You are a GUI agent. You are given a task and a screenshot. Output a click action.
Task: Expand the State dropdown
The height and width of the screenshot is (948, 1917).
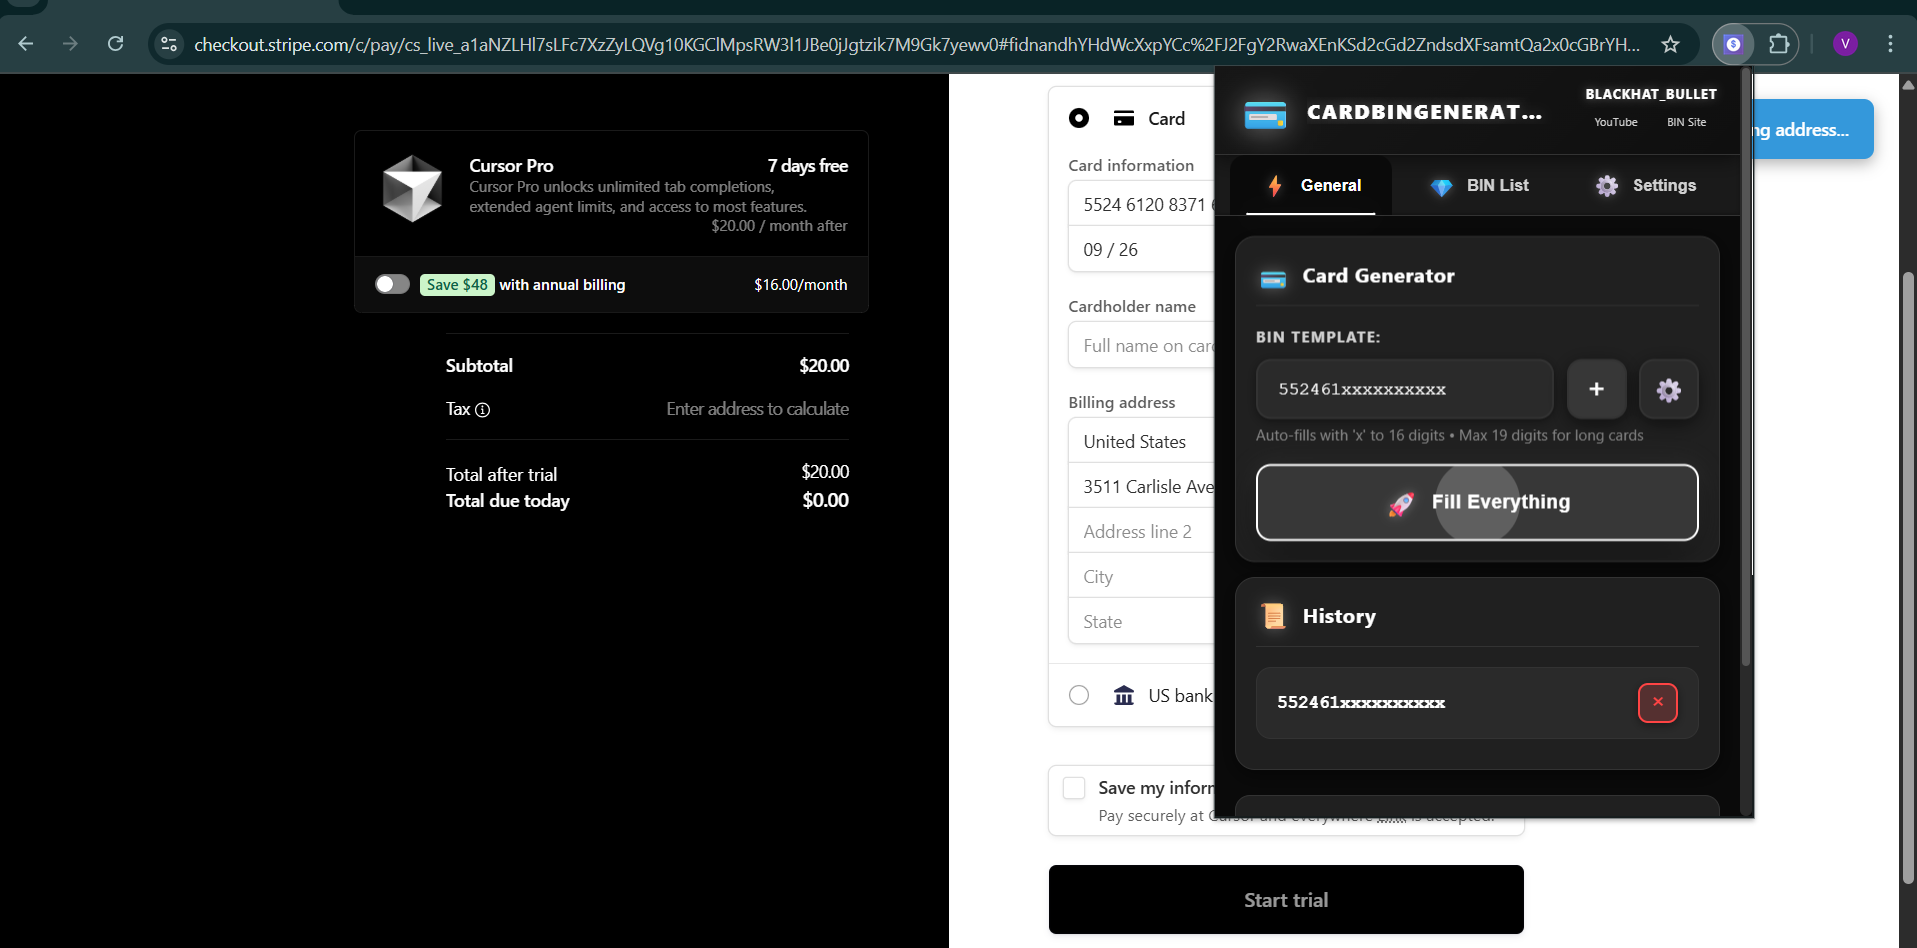click(1140, 622)
